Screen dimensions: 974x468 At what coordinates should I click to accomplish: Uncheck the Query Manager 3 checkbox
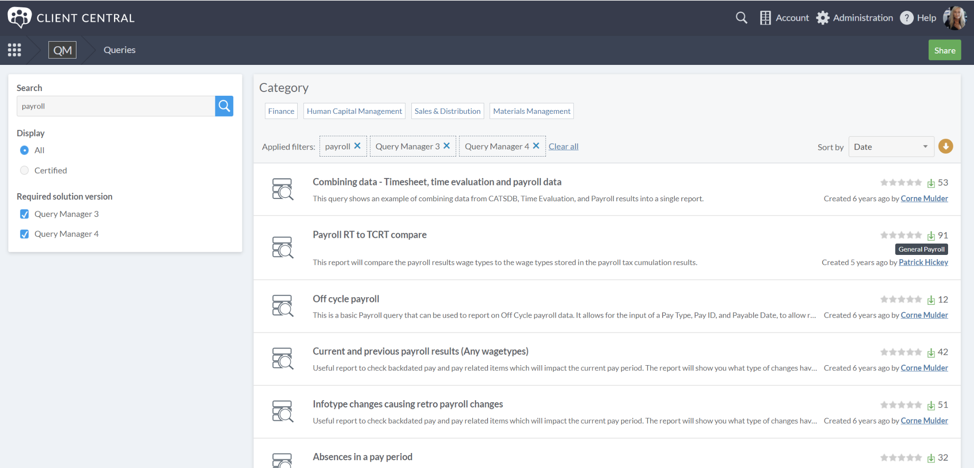pos(25,214)
